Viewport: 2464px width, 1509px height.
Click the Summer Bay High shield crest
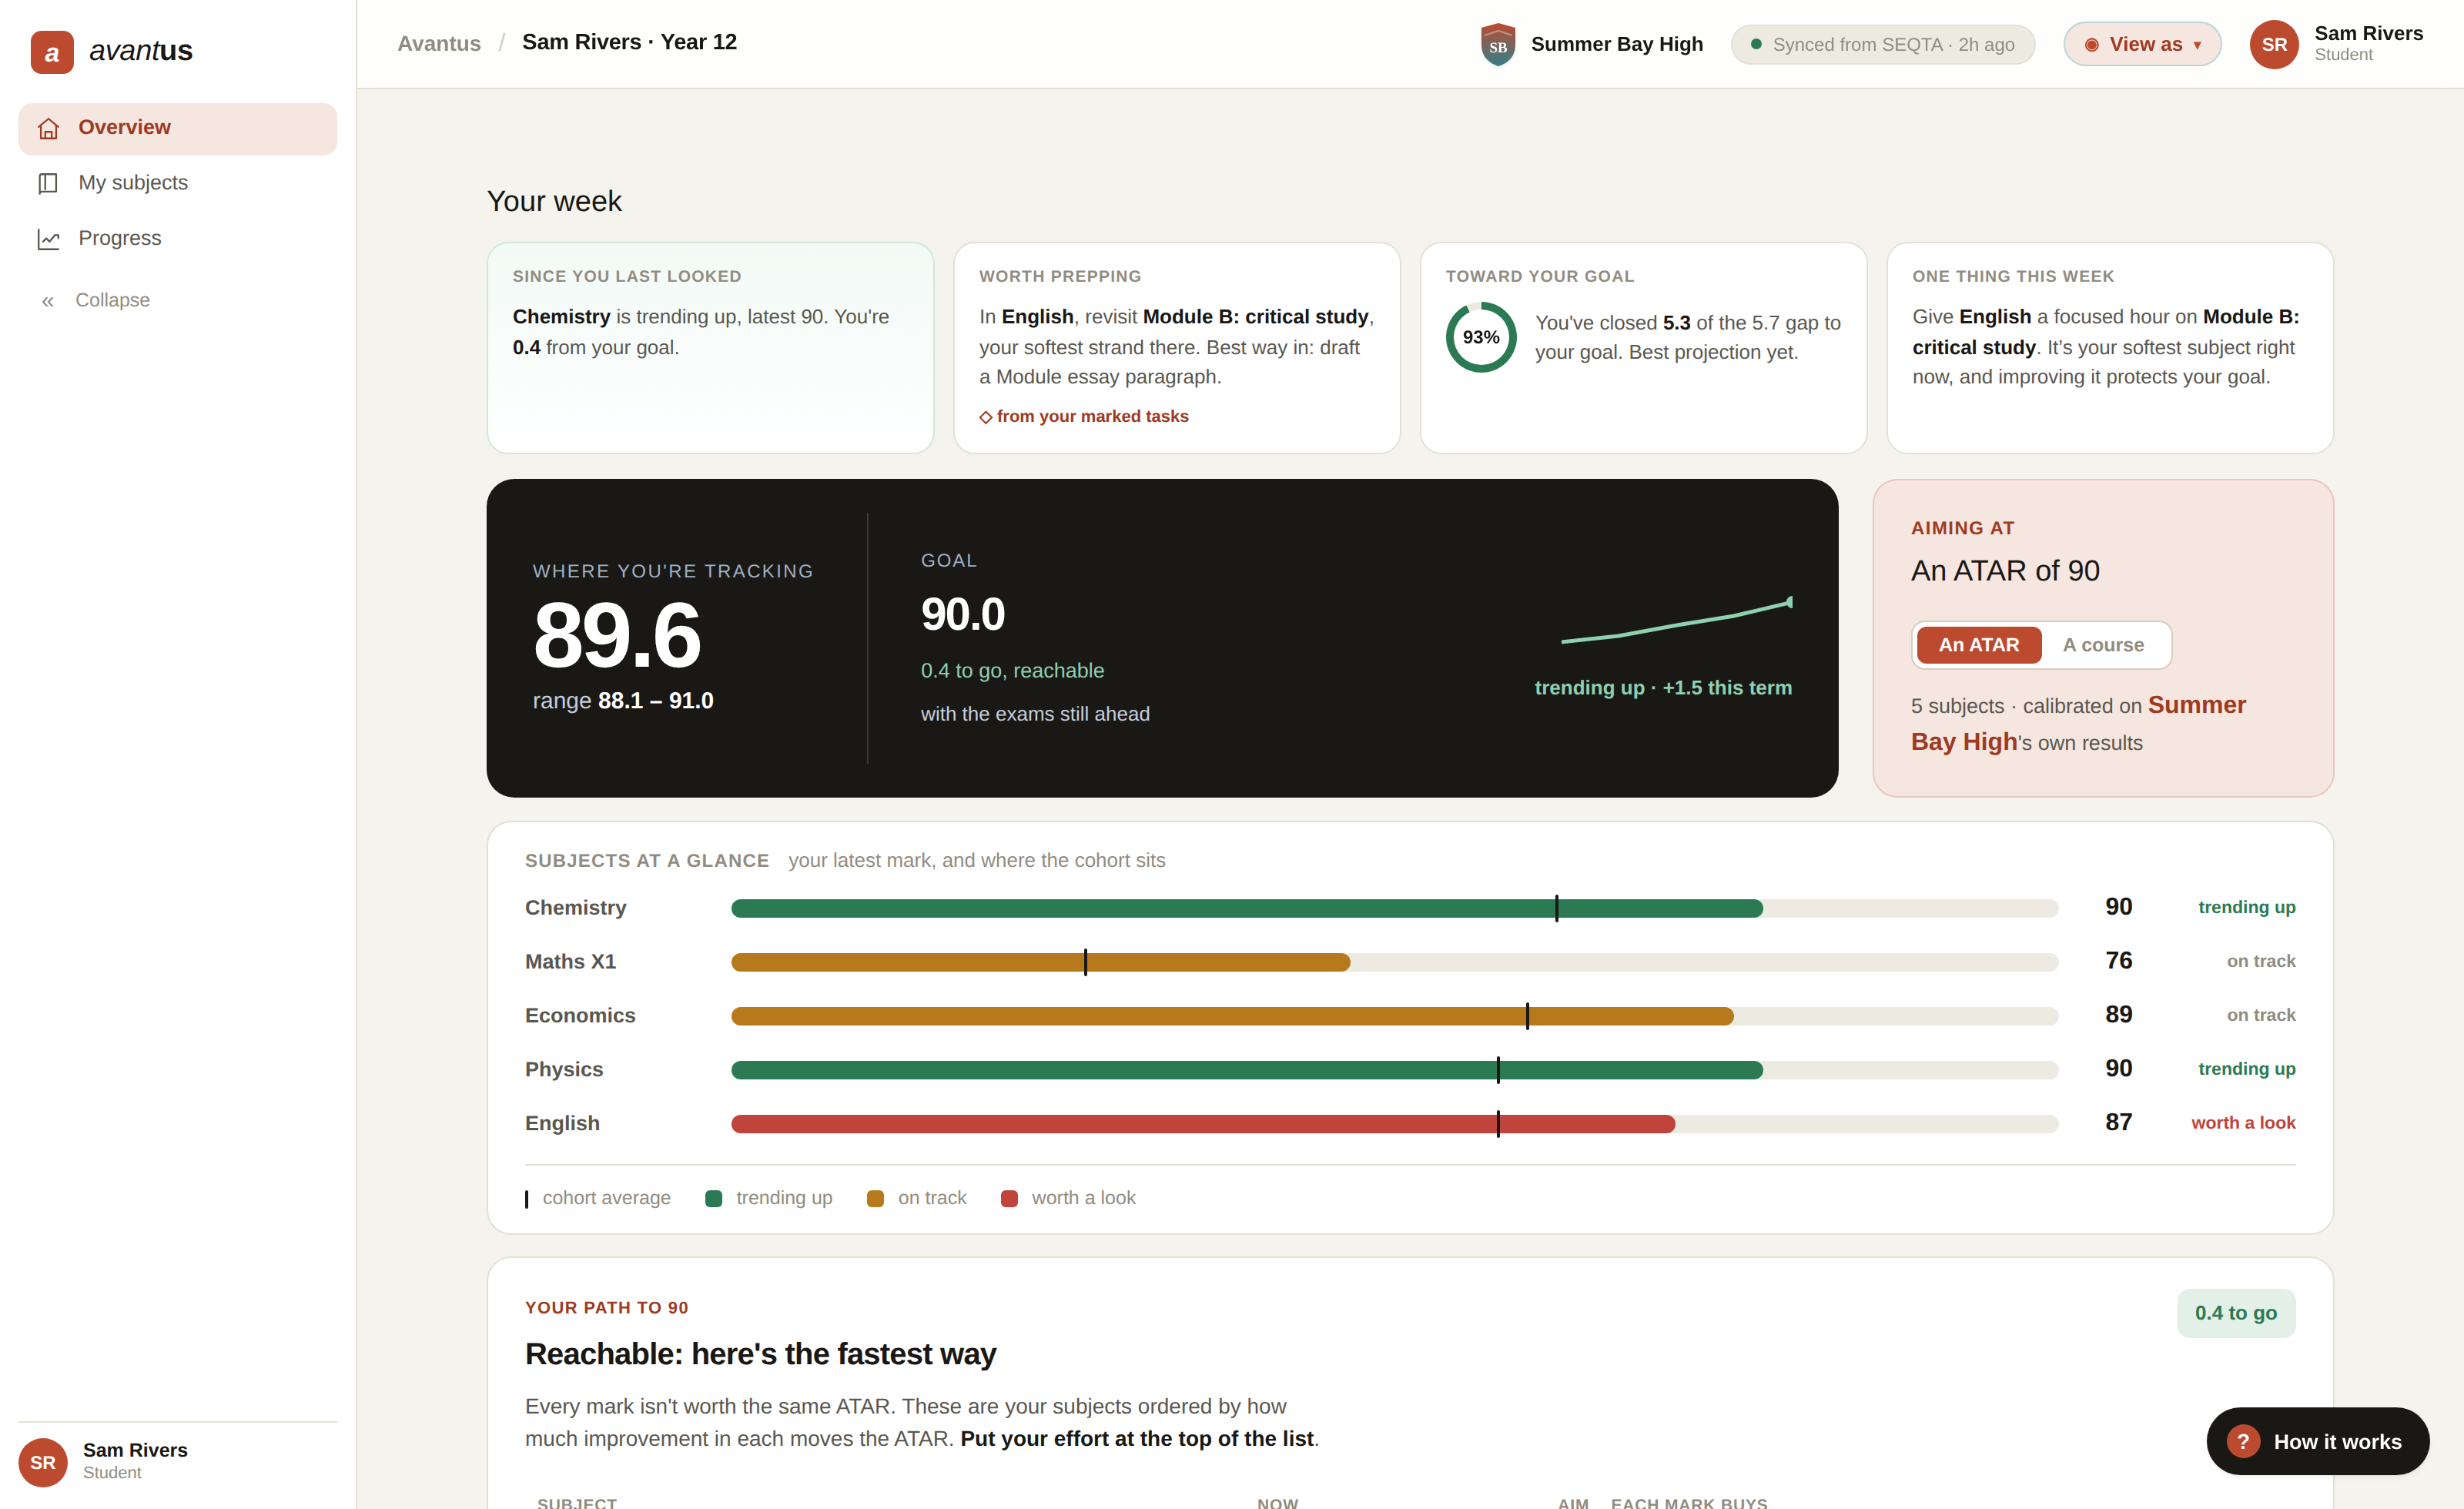point(1497,44)
